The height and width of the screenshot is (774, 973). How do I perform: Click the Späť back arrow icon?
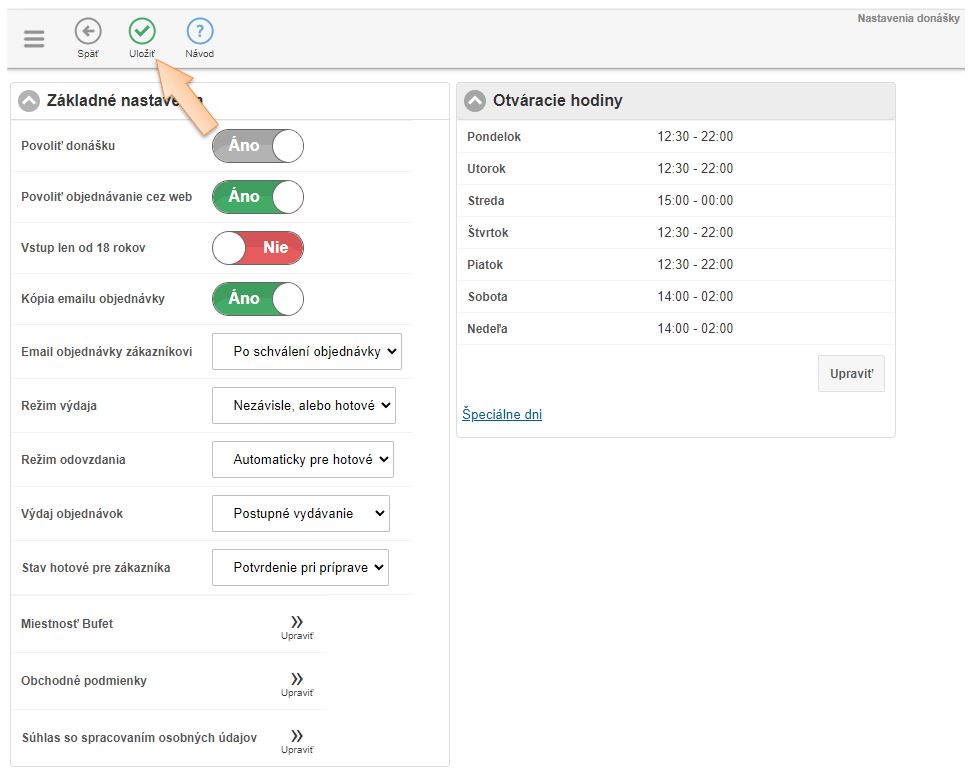(x=88, y=32)
